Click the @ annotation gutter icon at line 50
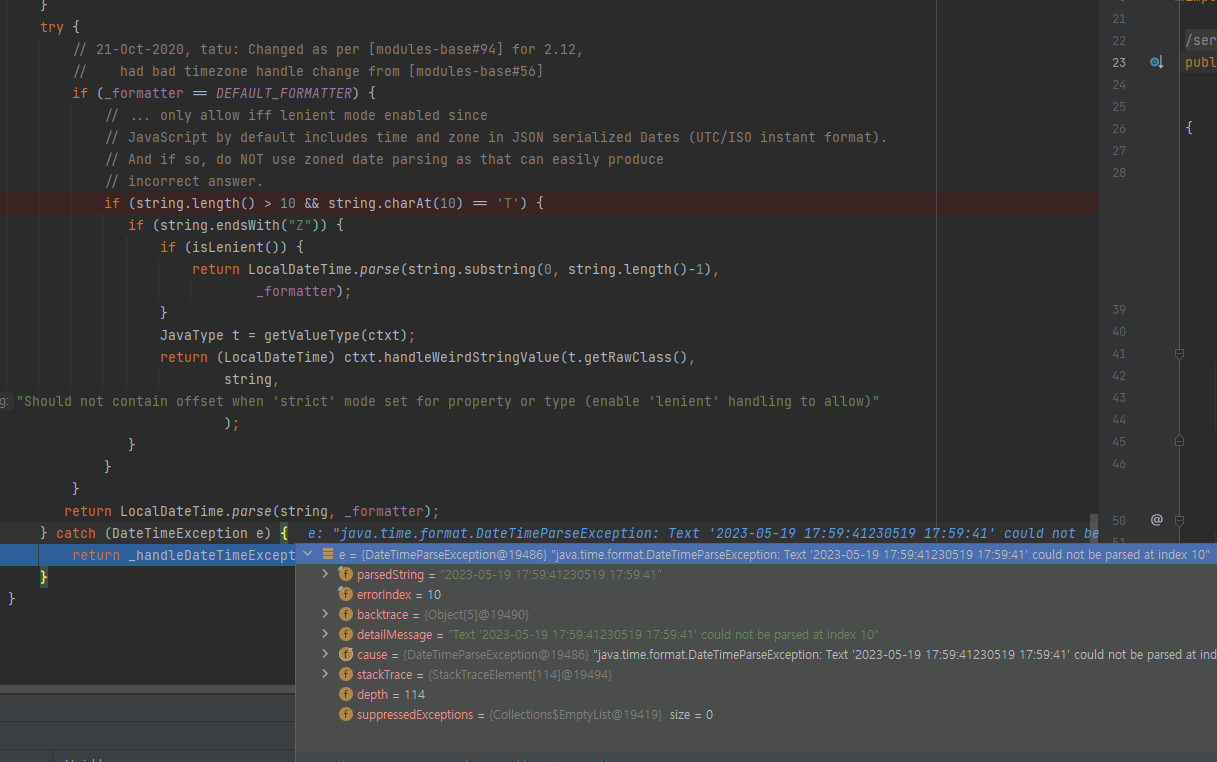 coord(1156,519)
